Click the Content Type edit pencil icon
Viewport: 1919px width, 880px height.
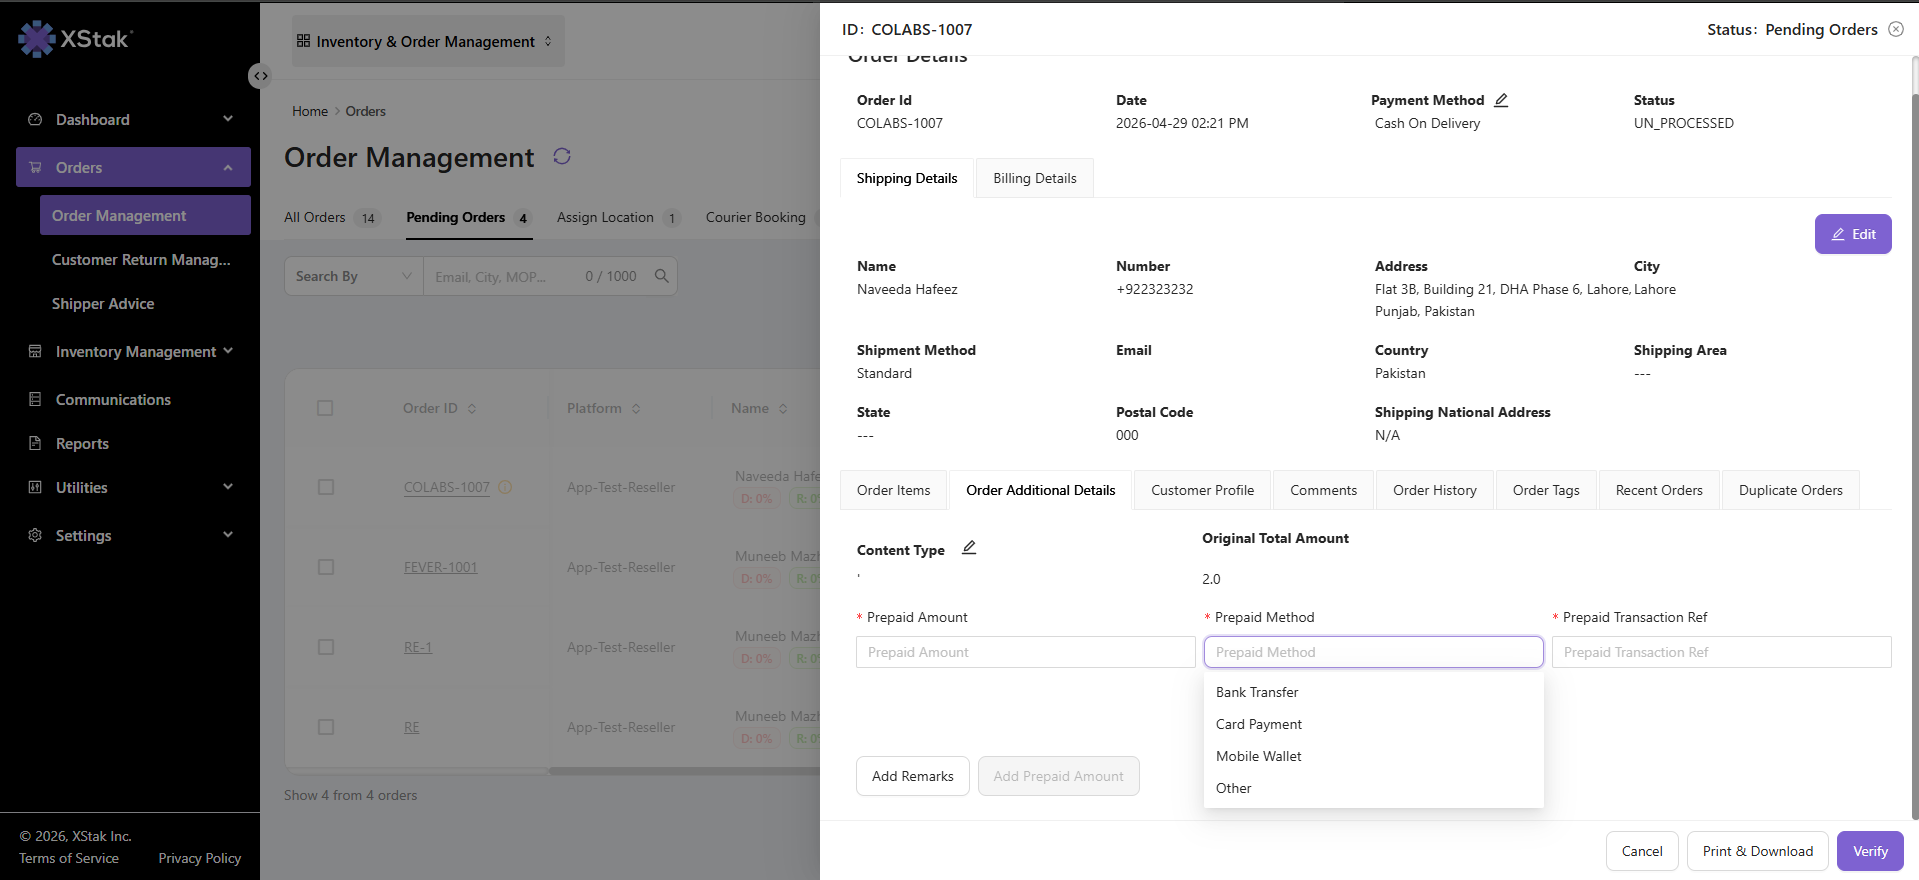click(x=969, y=547)
